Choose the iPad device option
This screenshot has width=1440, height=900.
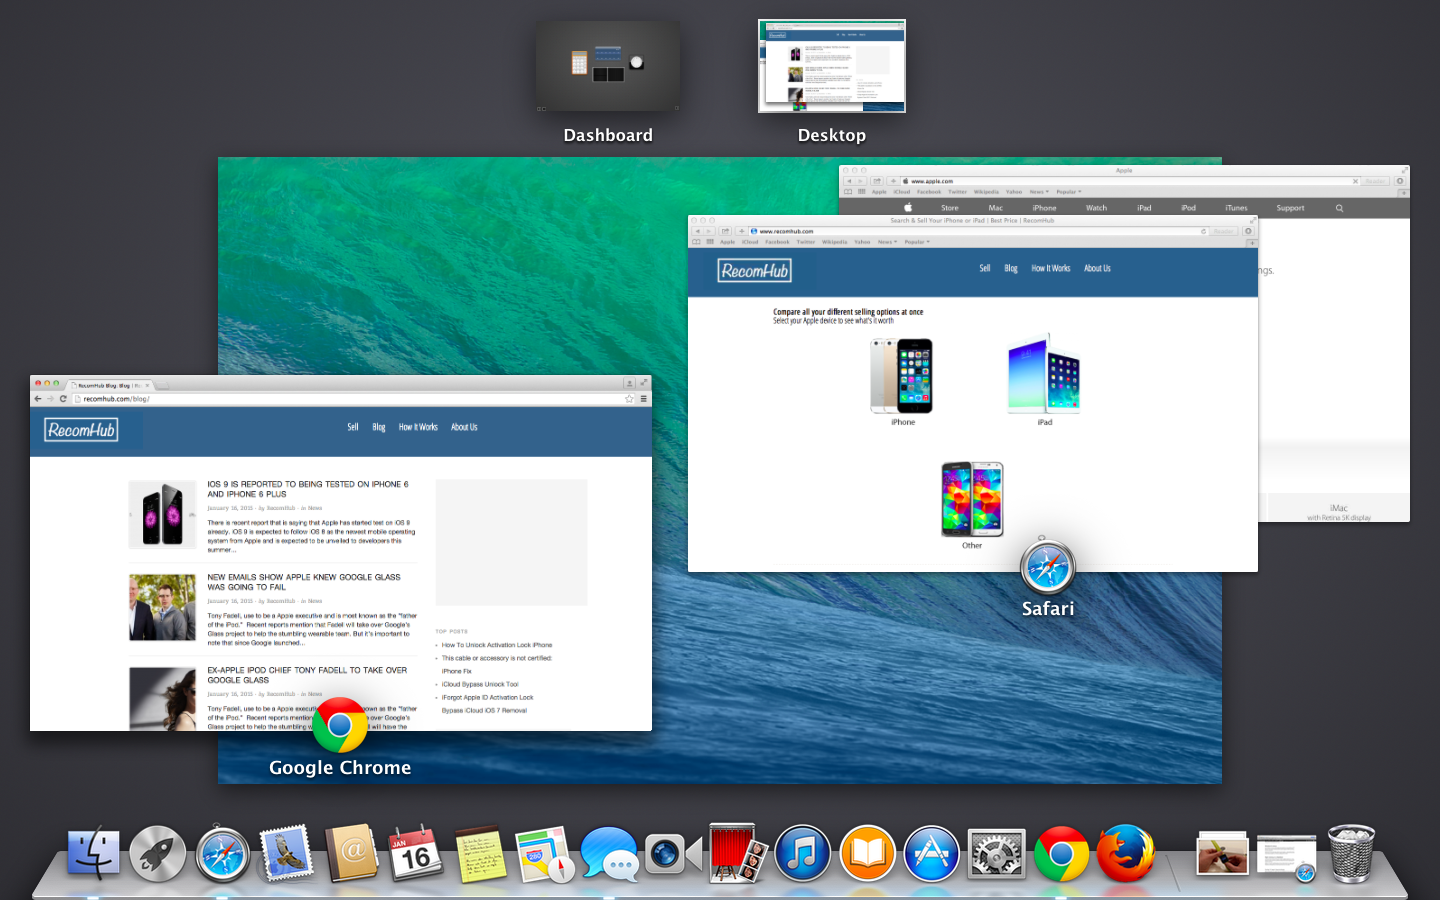click(x=1044, y=380)
